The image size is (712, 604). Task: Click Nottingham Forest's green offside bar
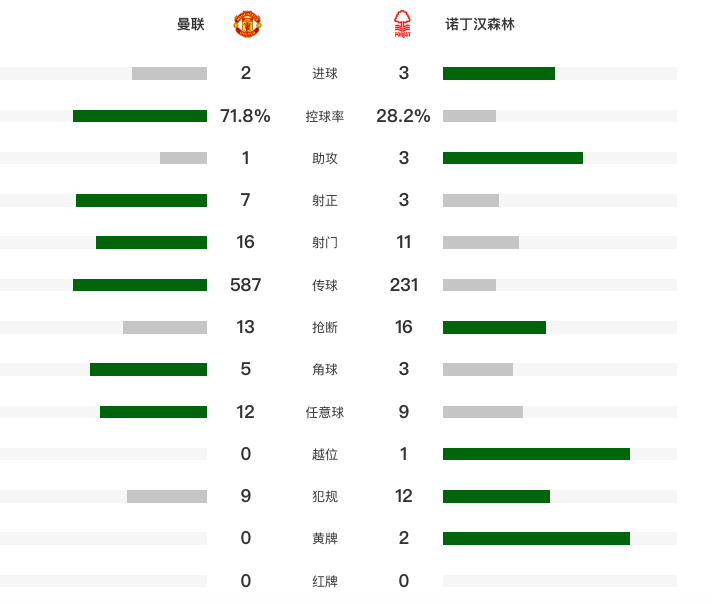pyautogui.click(x=536, y=454)
